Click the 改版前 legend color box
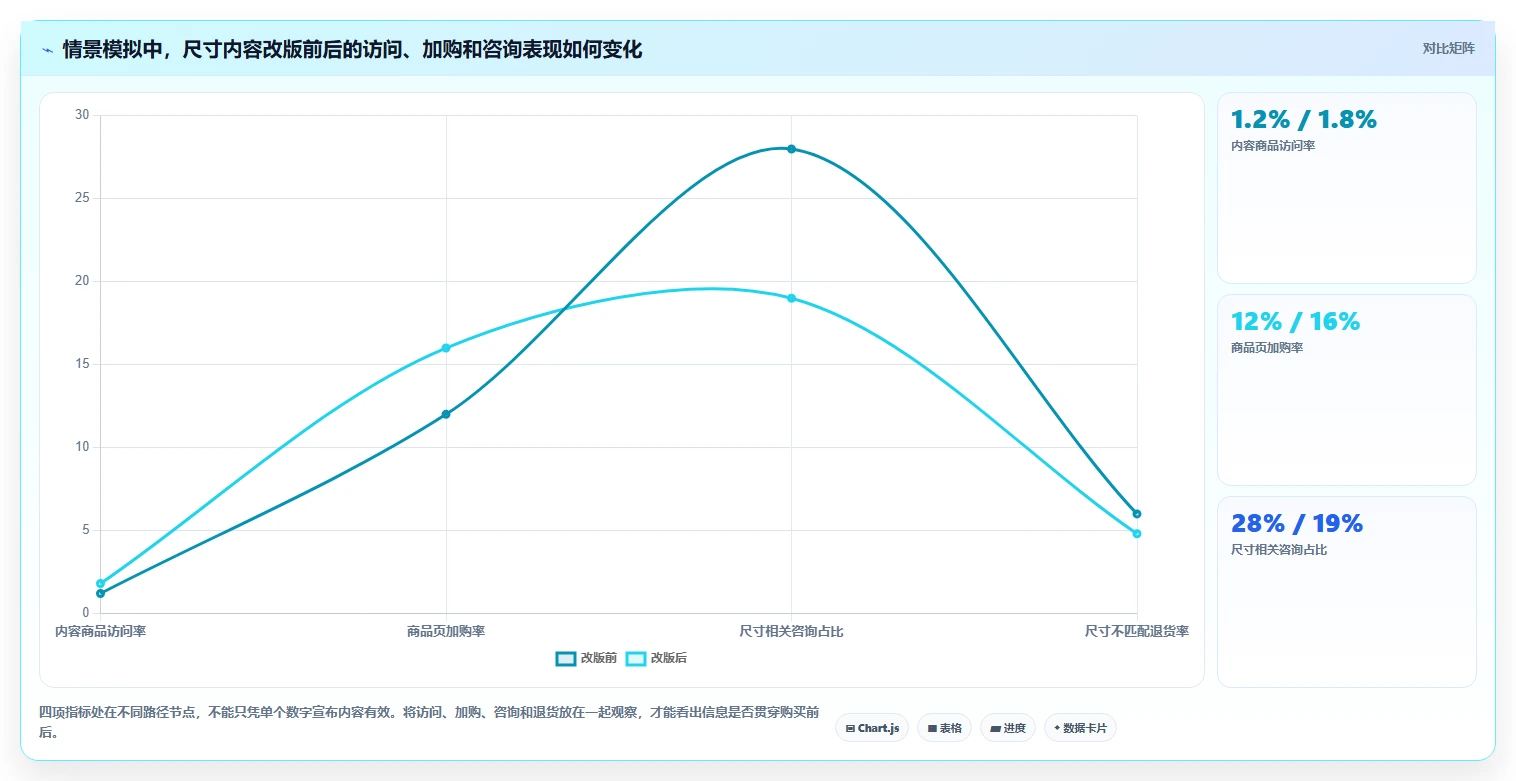Screen dimensions: 1516x781 point(566,658)
